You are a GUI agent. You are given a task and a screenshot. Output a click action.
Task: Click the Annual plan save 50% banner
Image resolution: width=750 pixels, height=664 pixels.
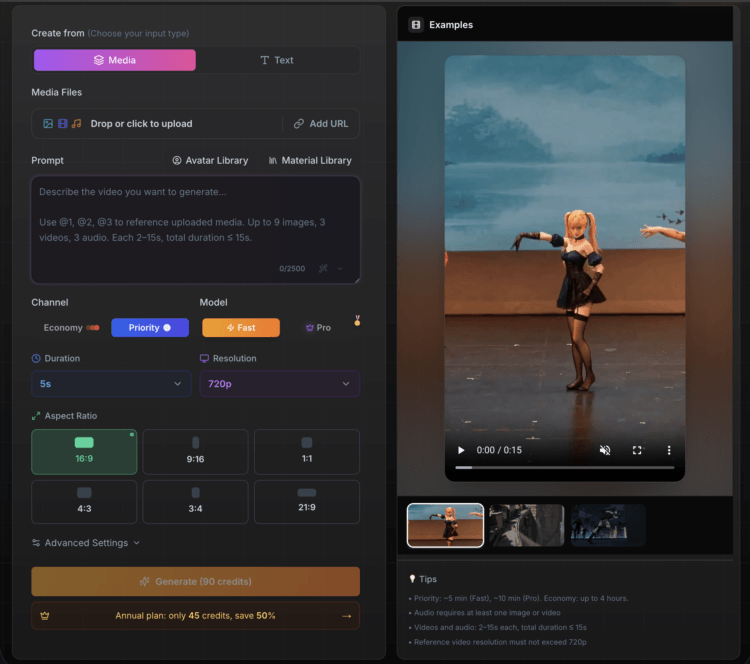pos(195,616)
